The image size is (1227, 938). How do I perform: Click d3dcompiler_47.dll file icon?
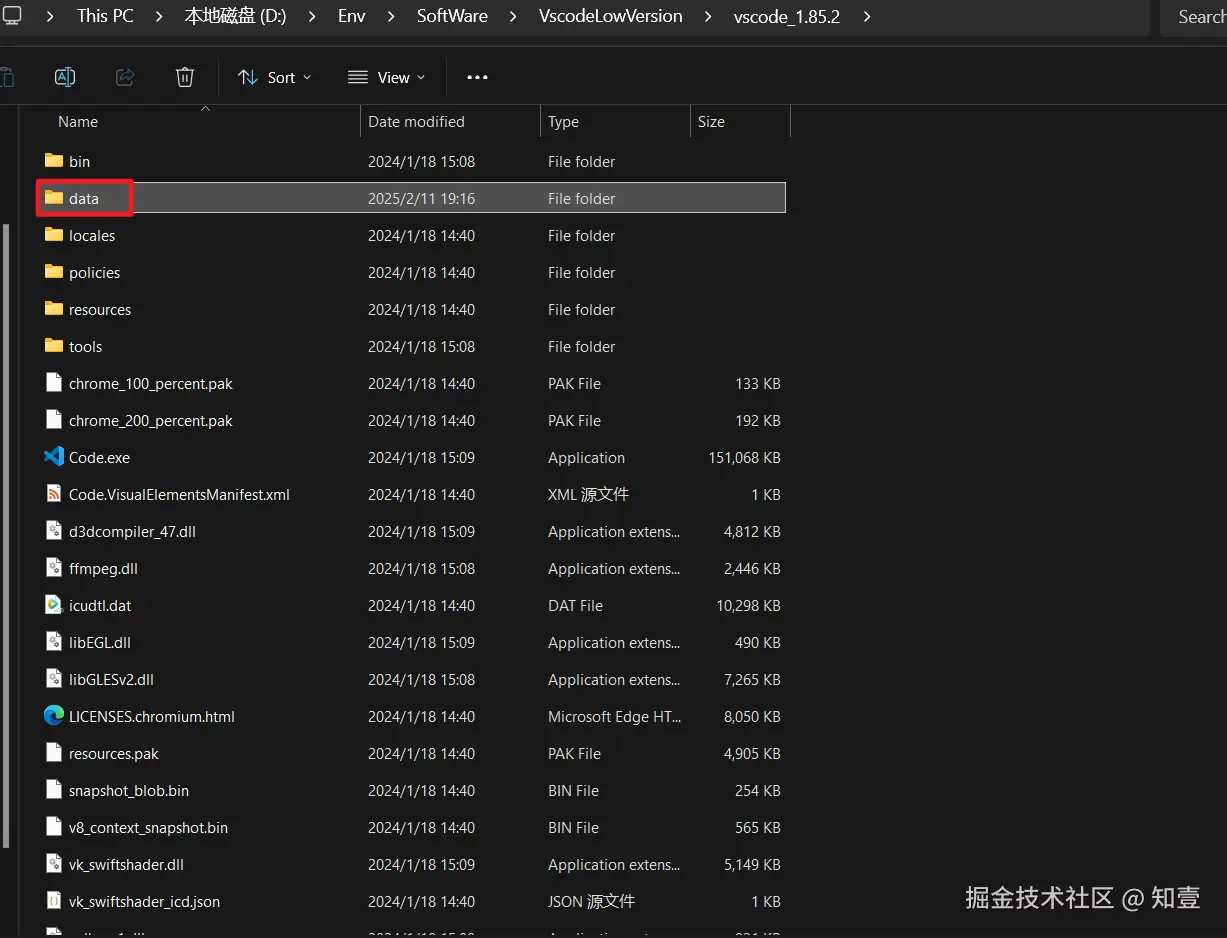click(54, 531)
